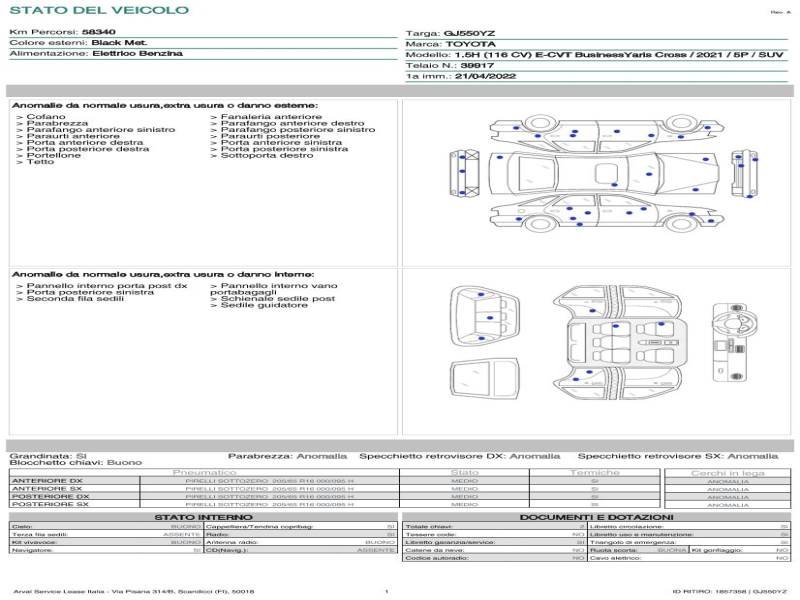Click the car roof top-view diagram
The image size is (800, 600).
(x=604, y=173)
